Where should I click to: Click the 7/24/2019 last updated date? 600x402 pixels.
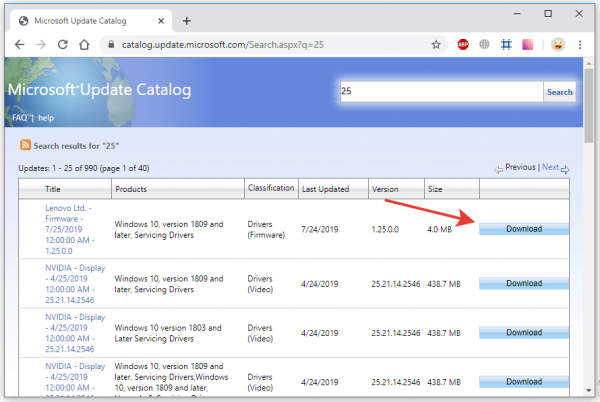320,229
